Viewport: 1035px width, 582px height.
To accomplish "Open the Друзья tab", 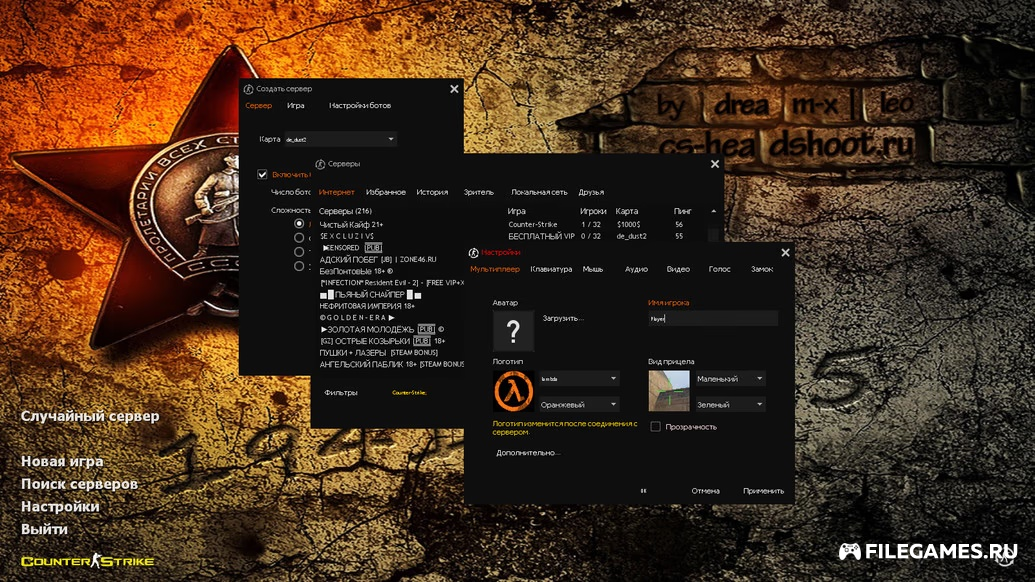I will (x=591, y=193).
